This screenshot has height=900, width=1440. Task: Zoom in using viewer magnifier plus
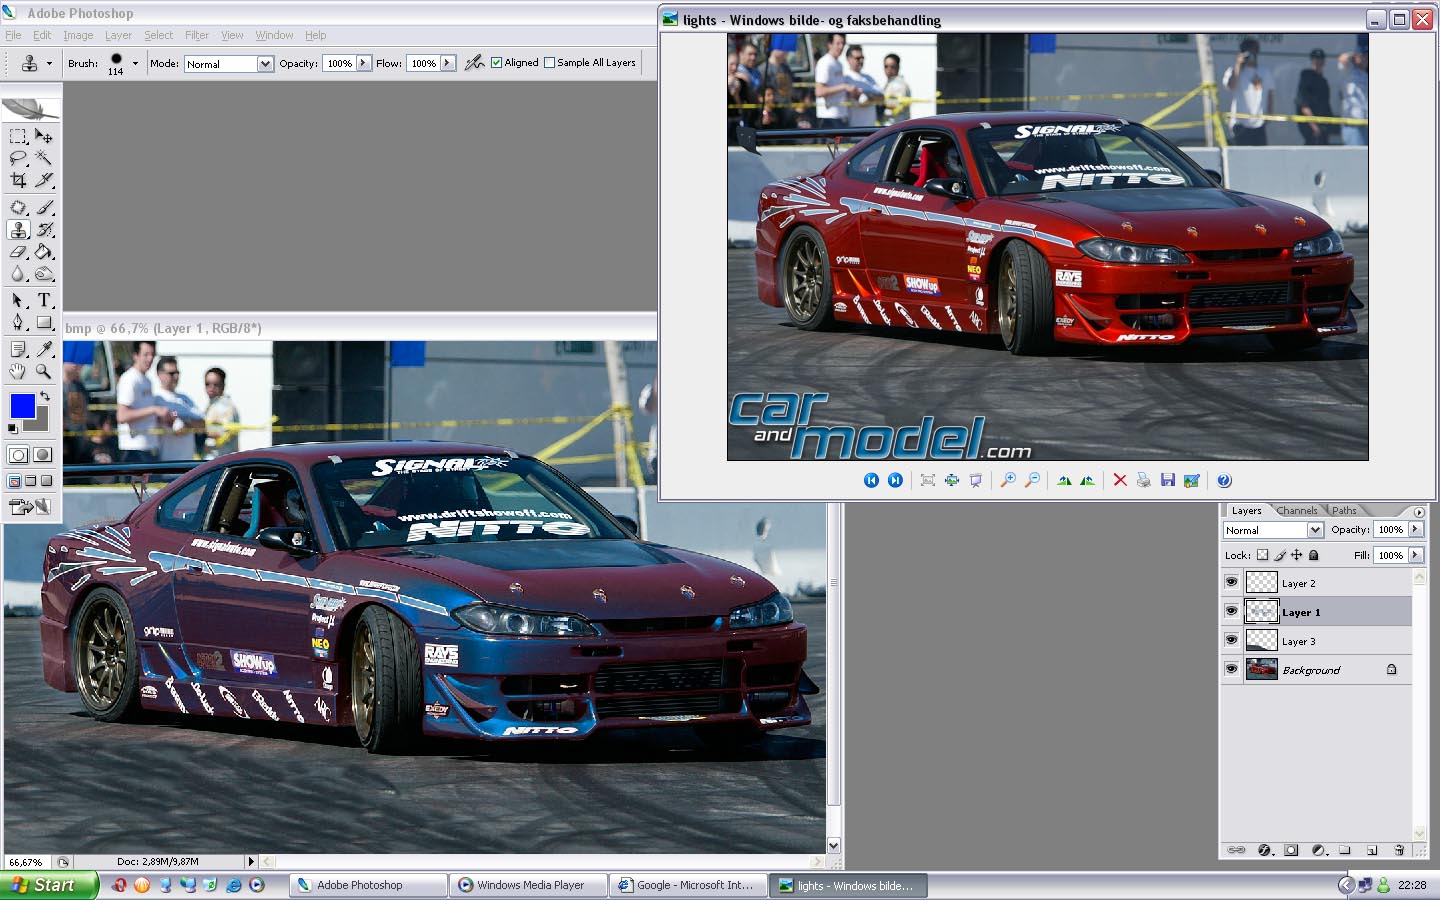[1008, 480]
